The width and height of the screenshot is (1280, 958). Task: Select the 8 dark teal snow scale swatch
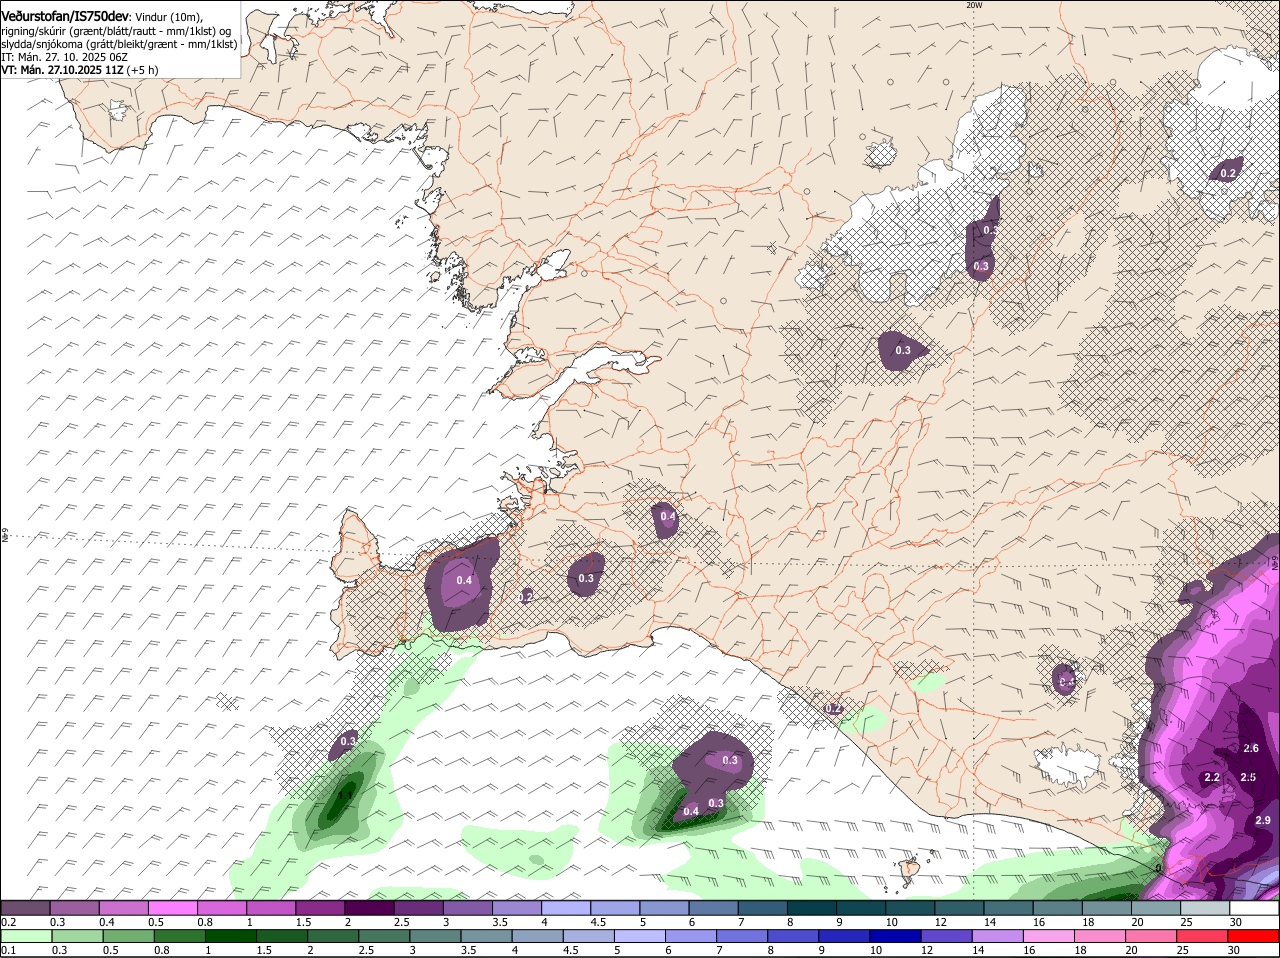point(812,908)
